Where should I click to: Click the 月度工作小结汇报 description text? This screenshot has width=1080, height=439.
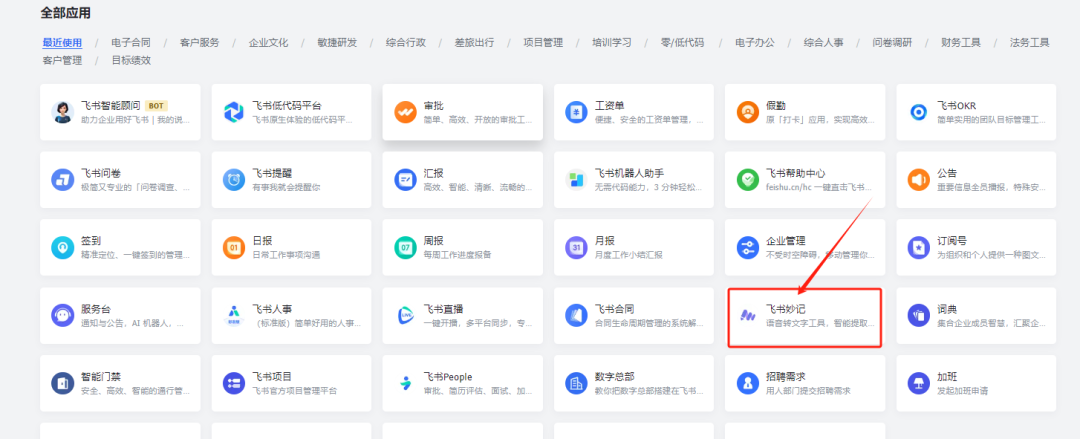click(628, 255)
